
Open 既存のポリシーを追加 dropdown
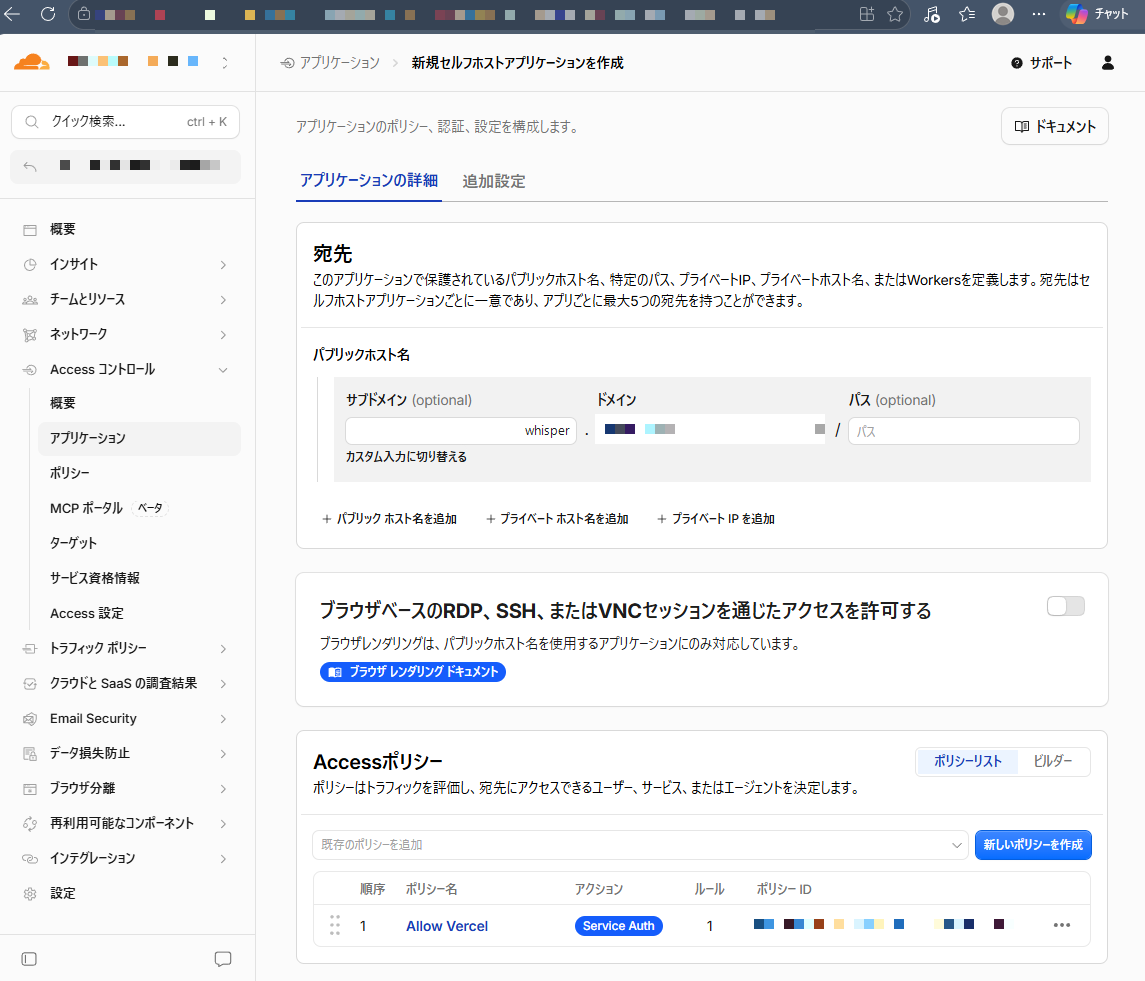click(640, 845)
